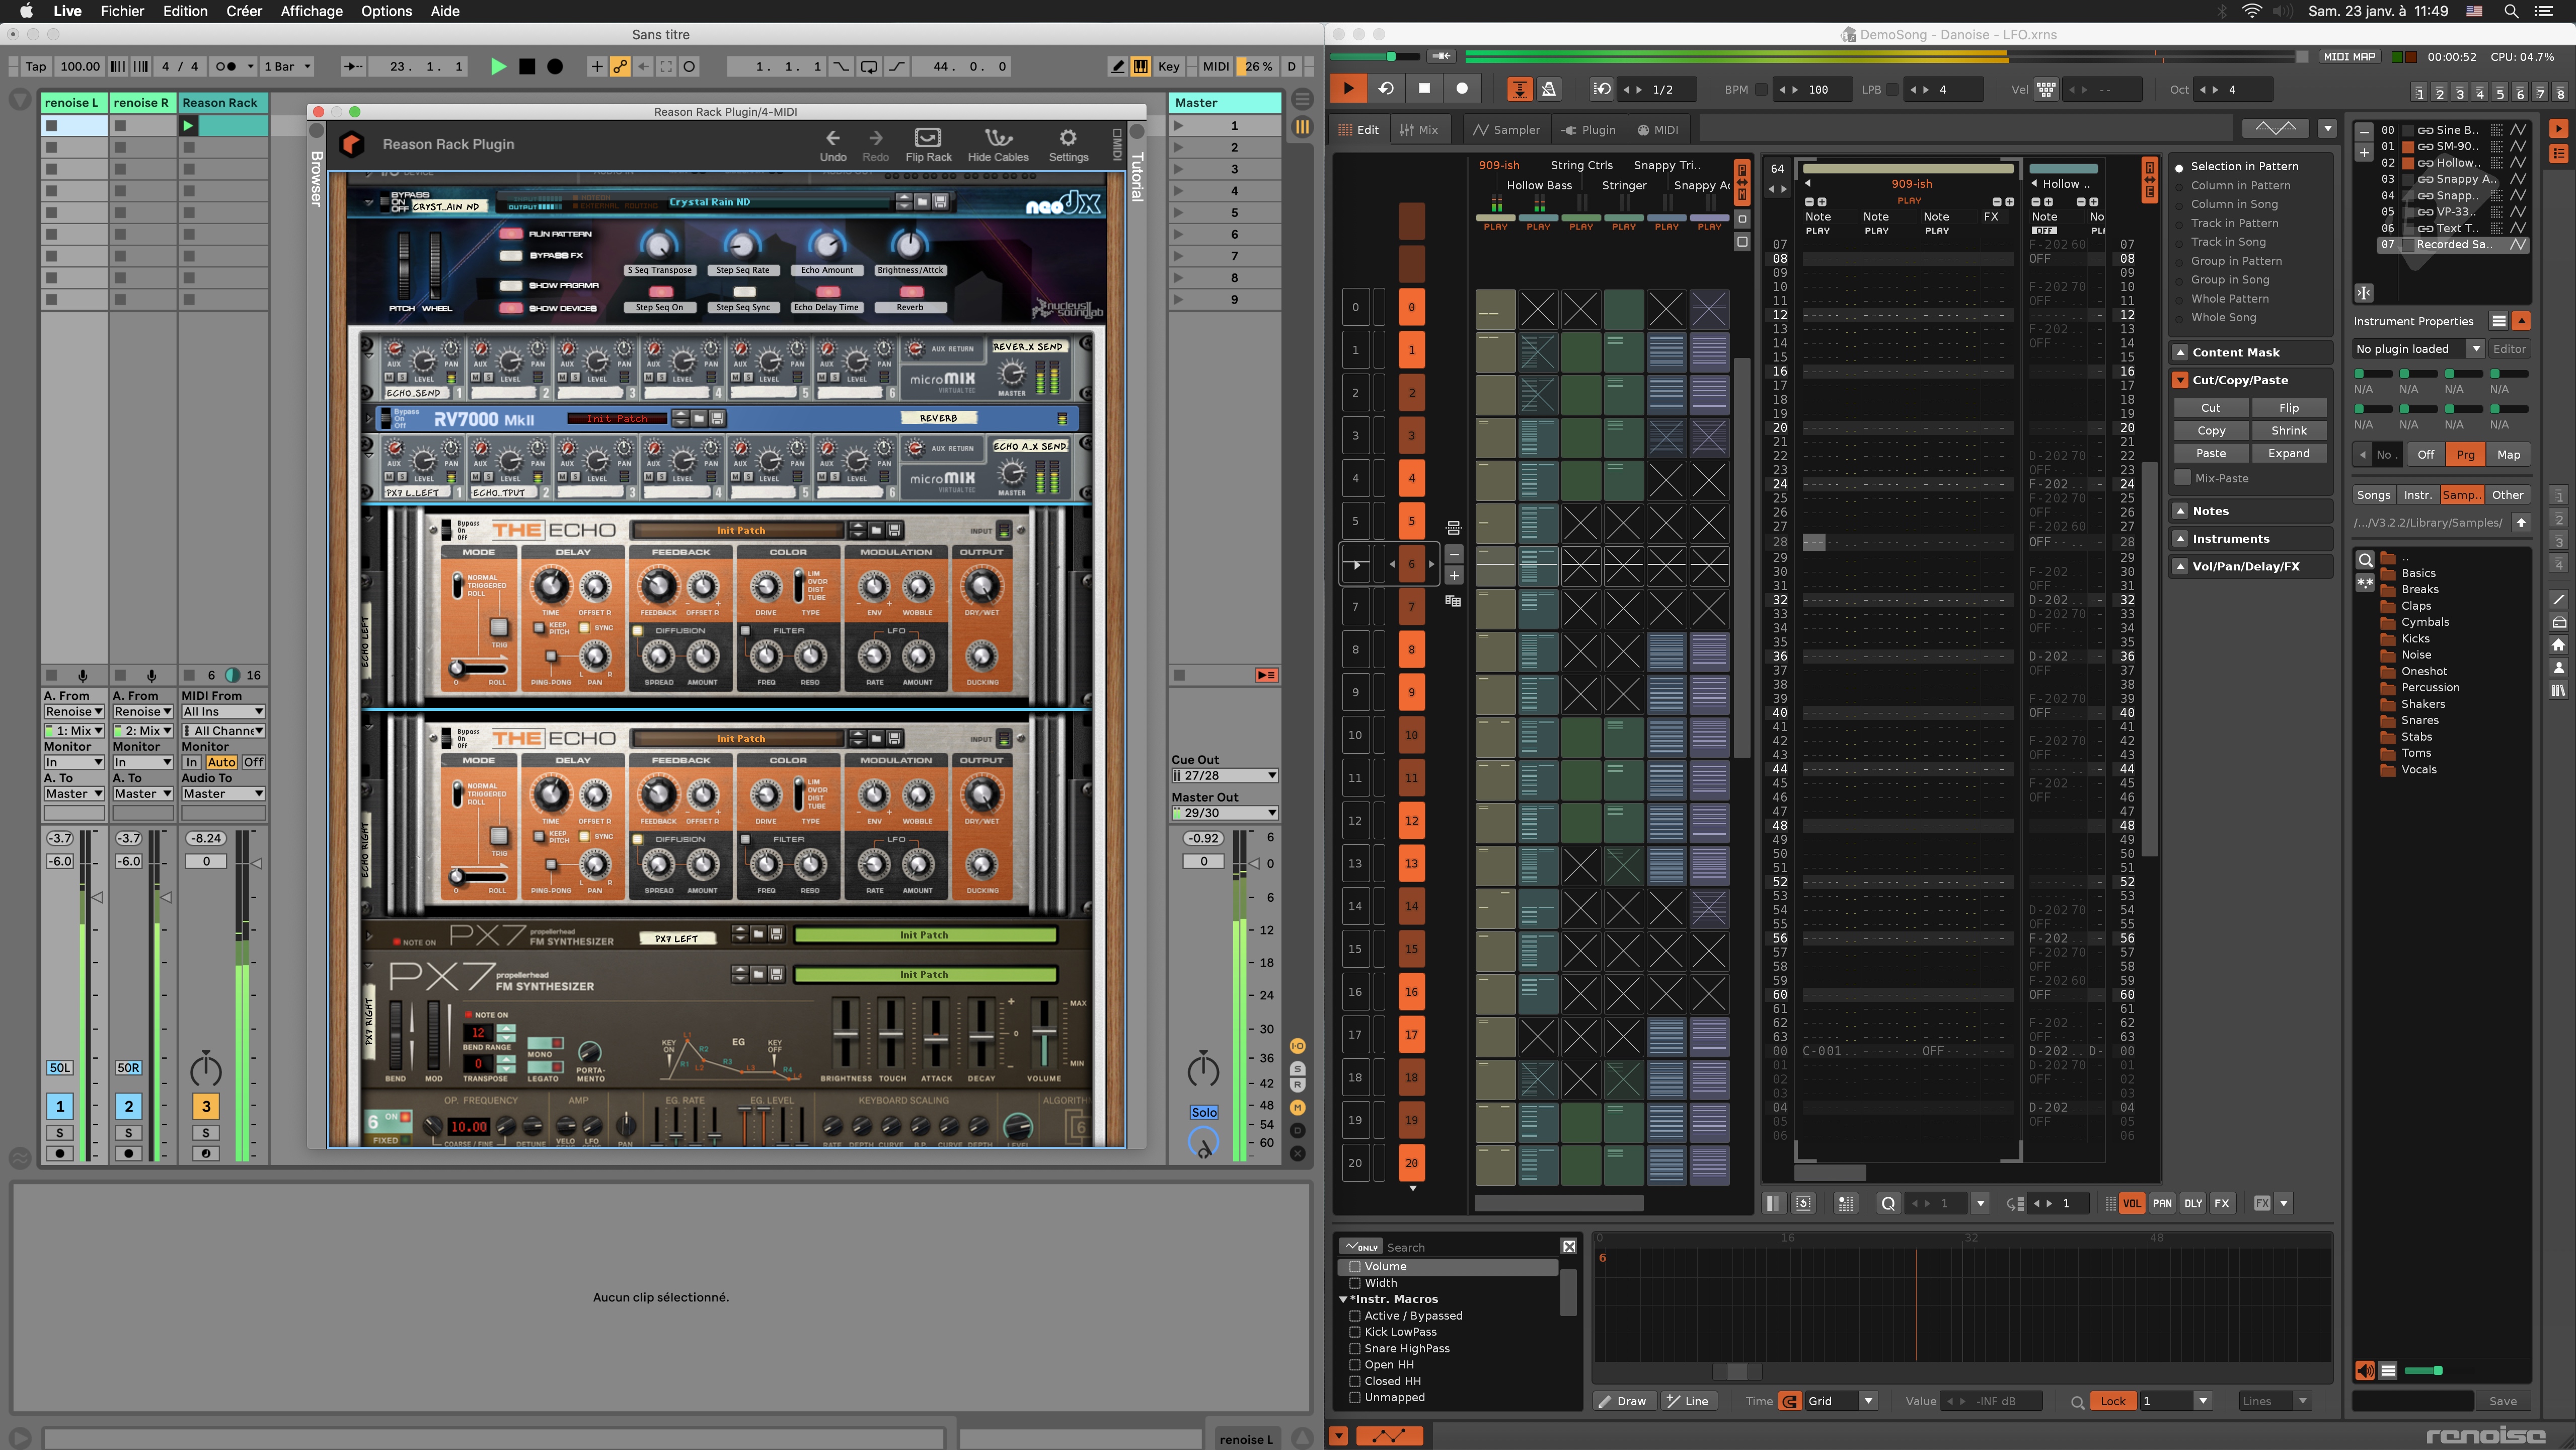Click Live Master volume fader
The height and width of the screenshot is (1450, 2576).
point(1255,863)
